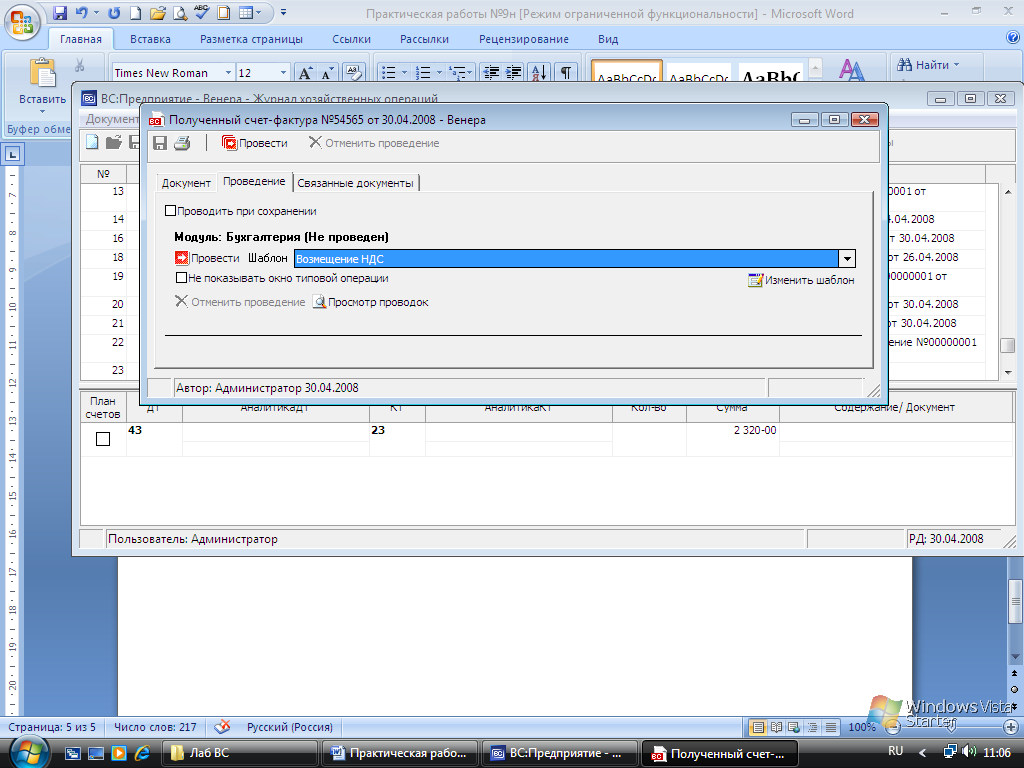Tick the План счетов row checkbox
The image size is (1024, 768).
(103, 439)
